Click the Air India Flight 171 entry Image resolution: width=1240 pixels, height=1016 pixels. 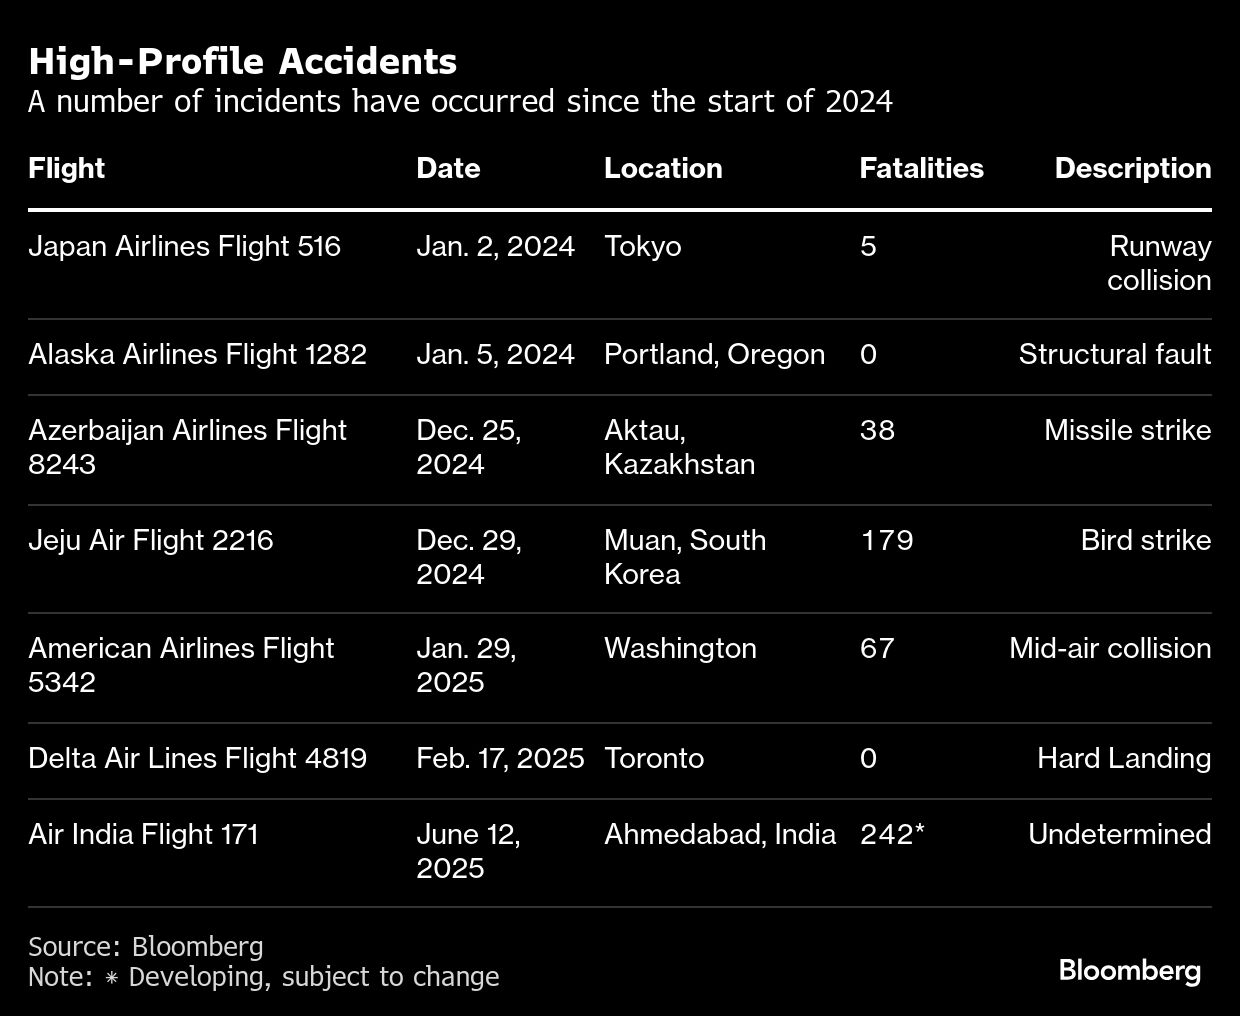[143, 834]
